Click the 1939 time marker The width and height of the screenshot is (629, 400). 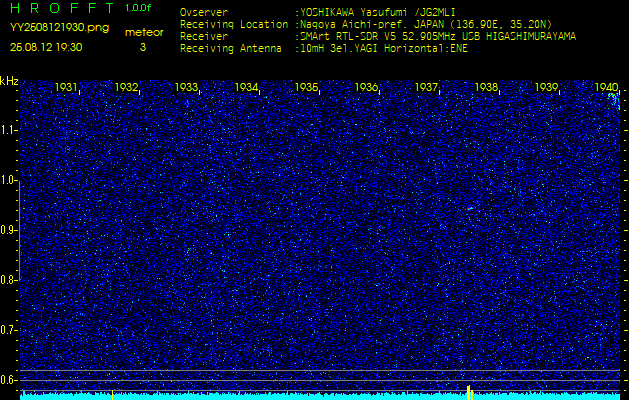tap(546, 87)
